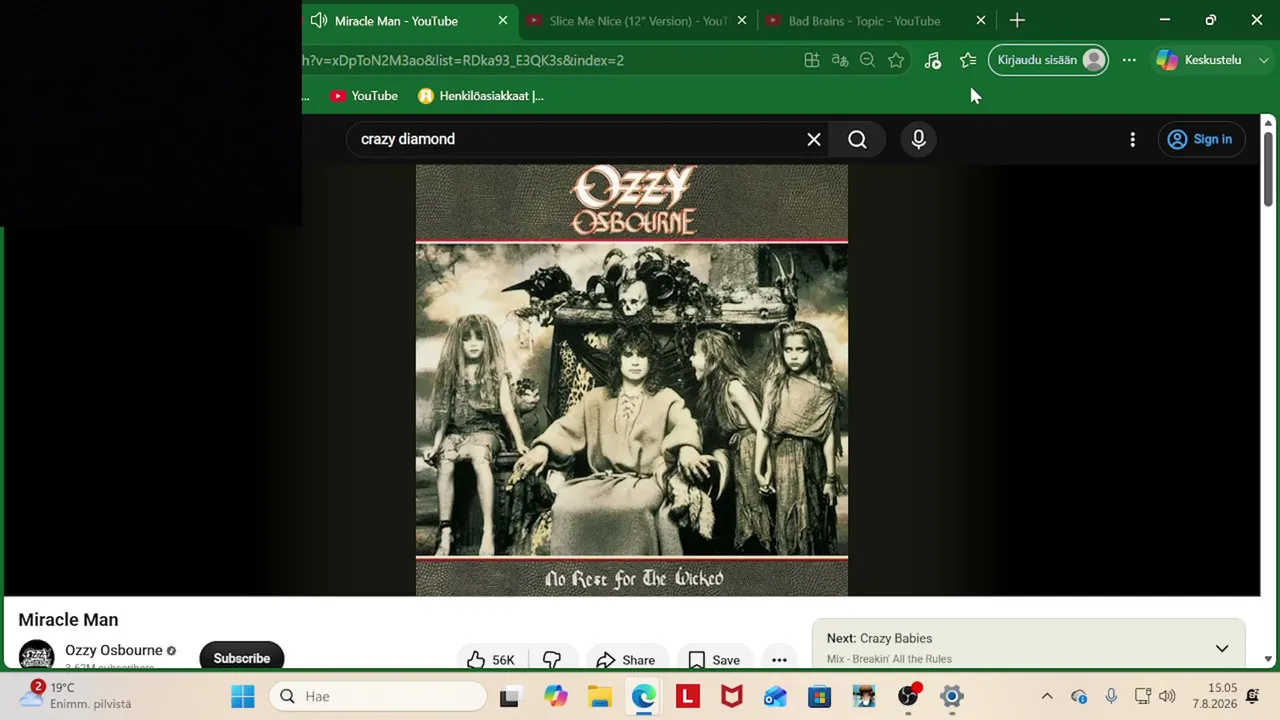Image resolution: width=1280 pixels, height=720 pixels.
Task: Close the Miracle Man tab
Action: tap(503, 20)
